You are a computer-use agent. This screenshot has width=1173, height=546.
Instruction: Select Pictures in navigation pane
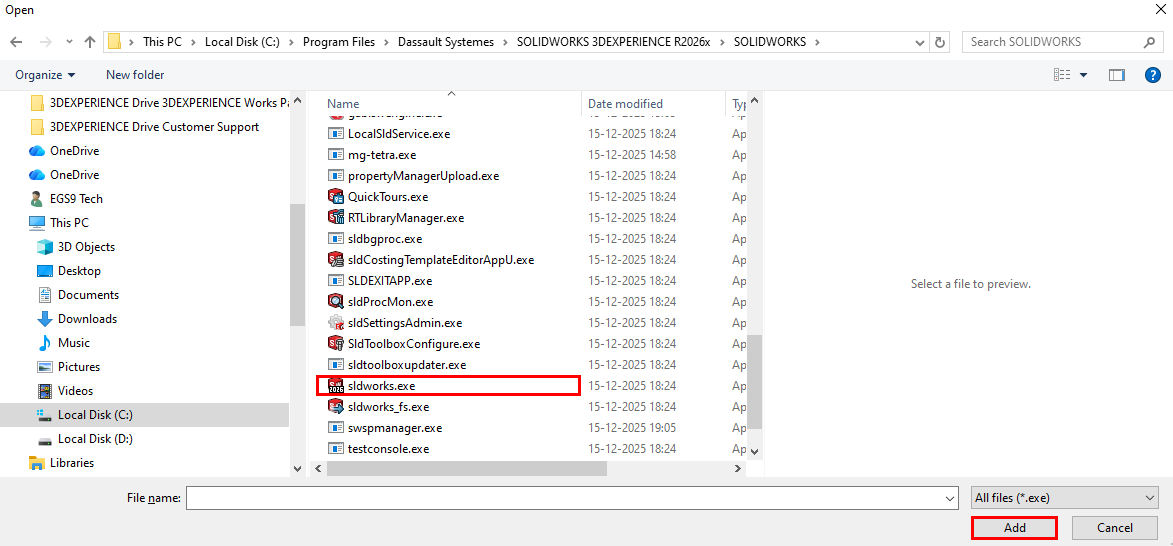pyautogui.click(x=79, y=366)
